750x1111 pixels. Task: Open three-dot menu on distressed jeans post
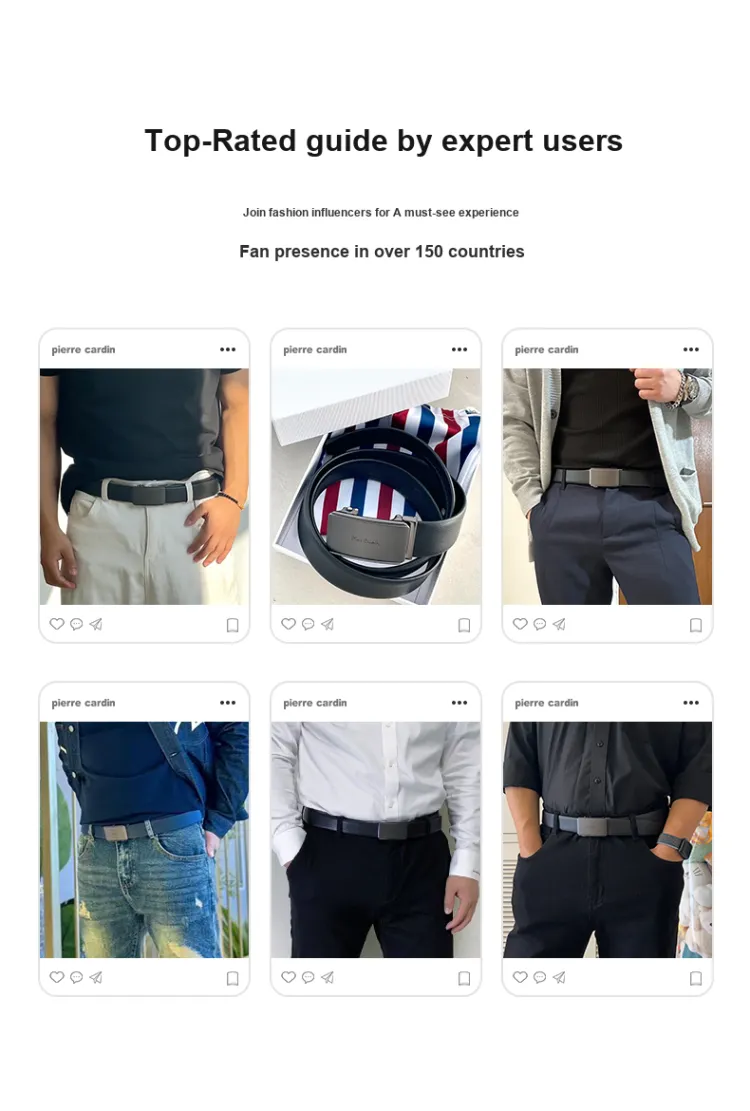pyautogui.click(x=227, y=703)
